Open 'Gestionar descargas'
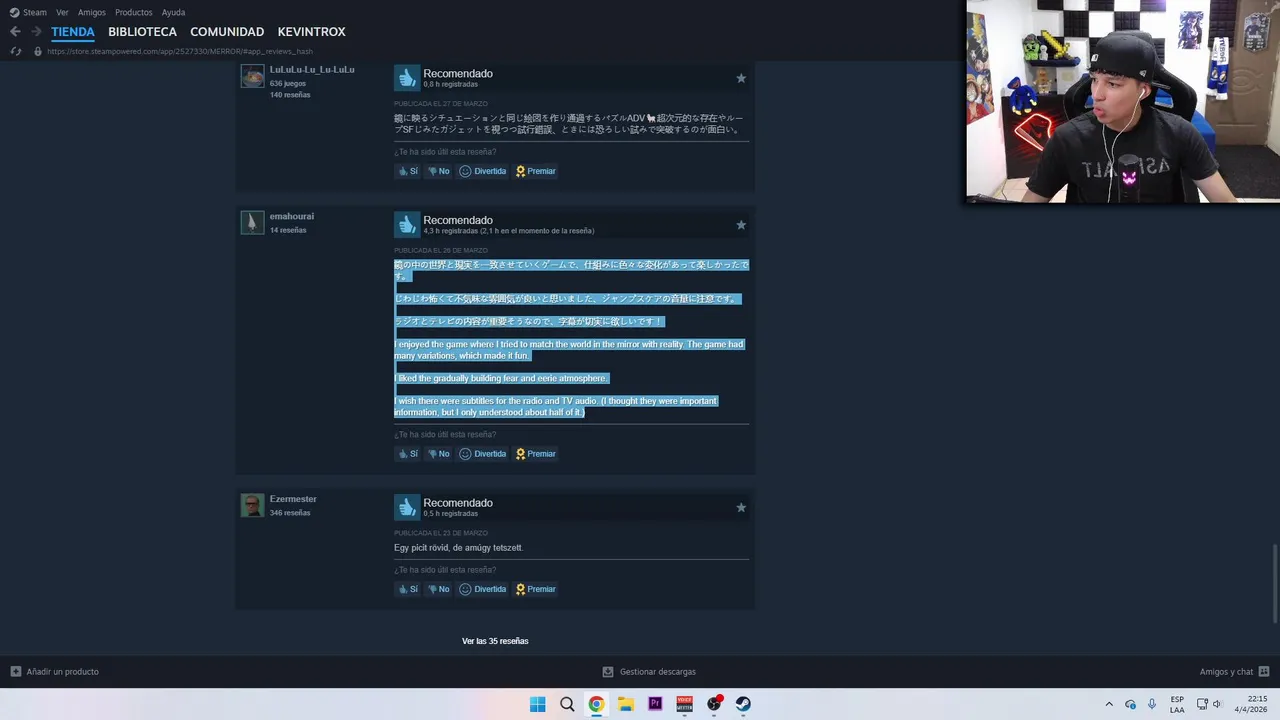1280x720 pixels. (649, 672)
